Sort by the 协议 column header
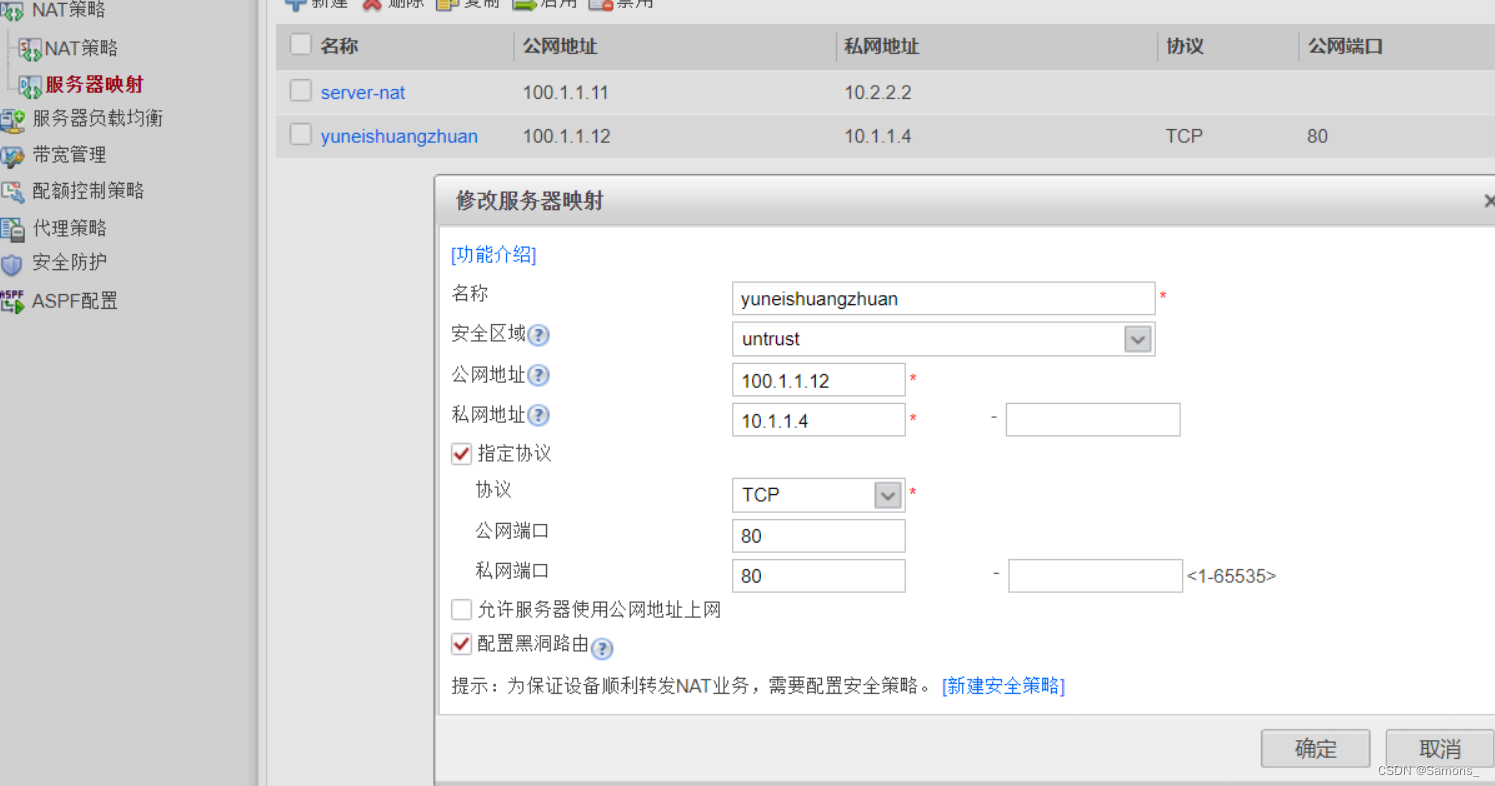 (1184, 46)
